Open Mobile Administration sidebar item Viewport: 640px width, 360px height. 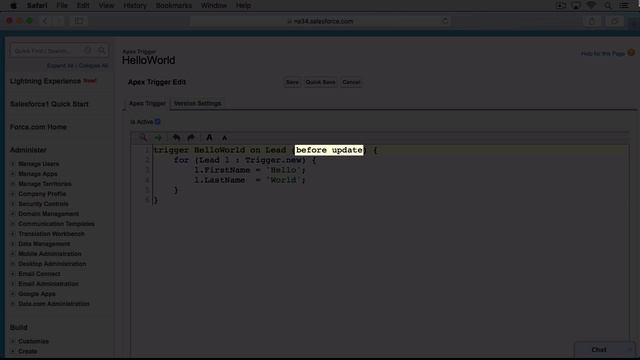pyautogui.click(x=50, y=254)
